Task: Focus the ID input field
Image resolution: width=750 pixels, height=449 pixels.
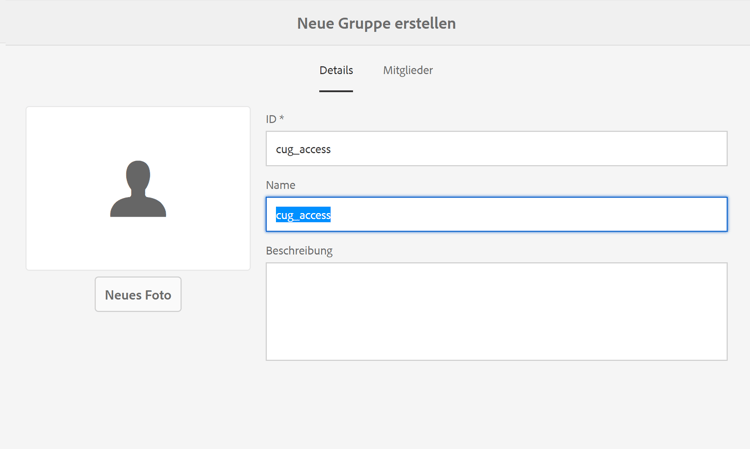Action: click(x=496, y=149)
